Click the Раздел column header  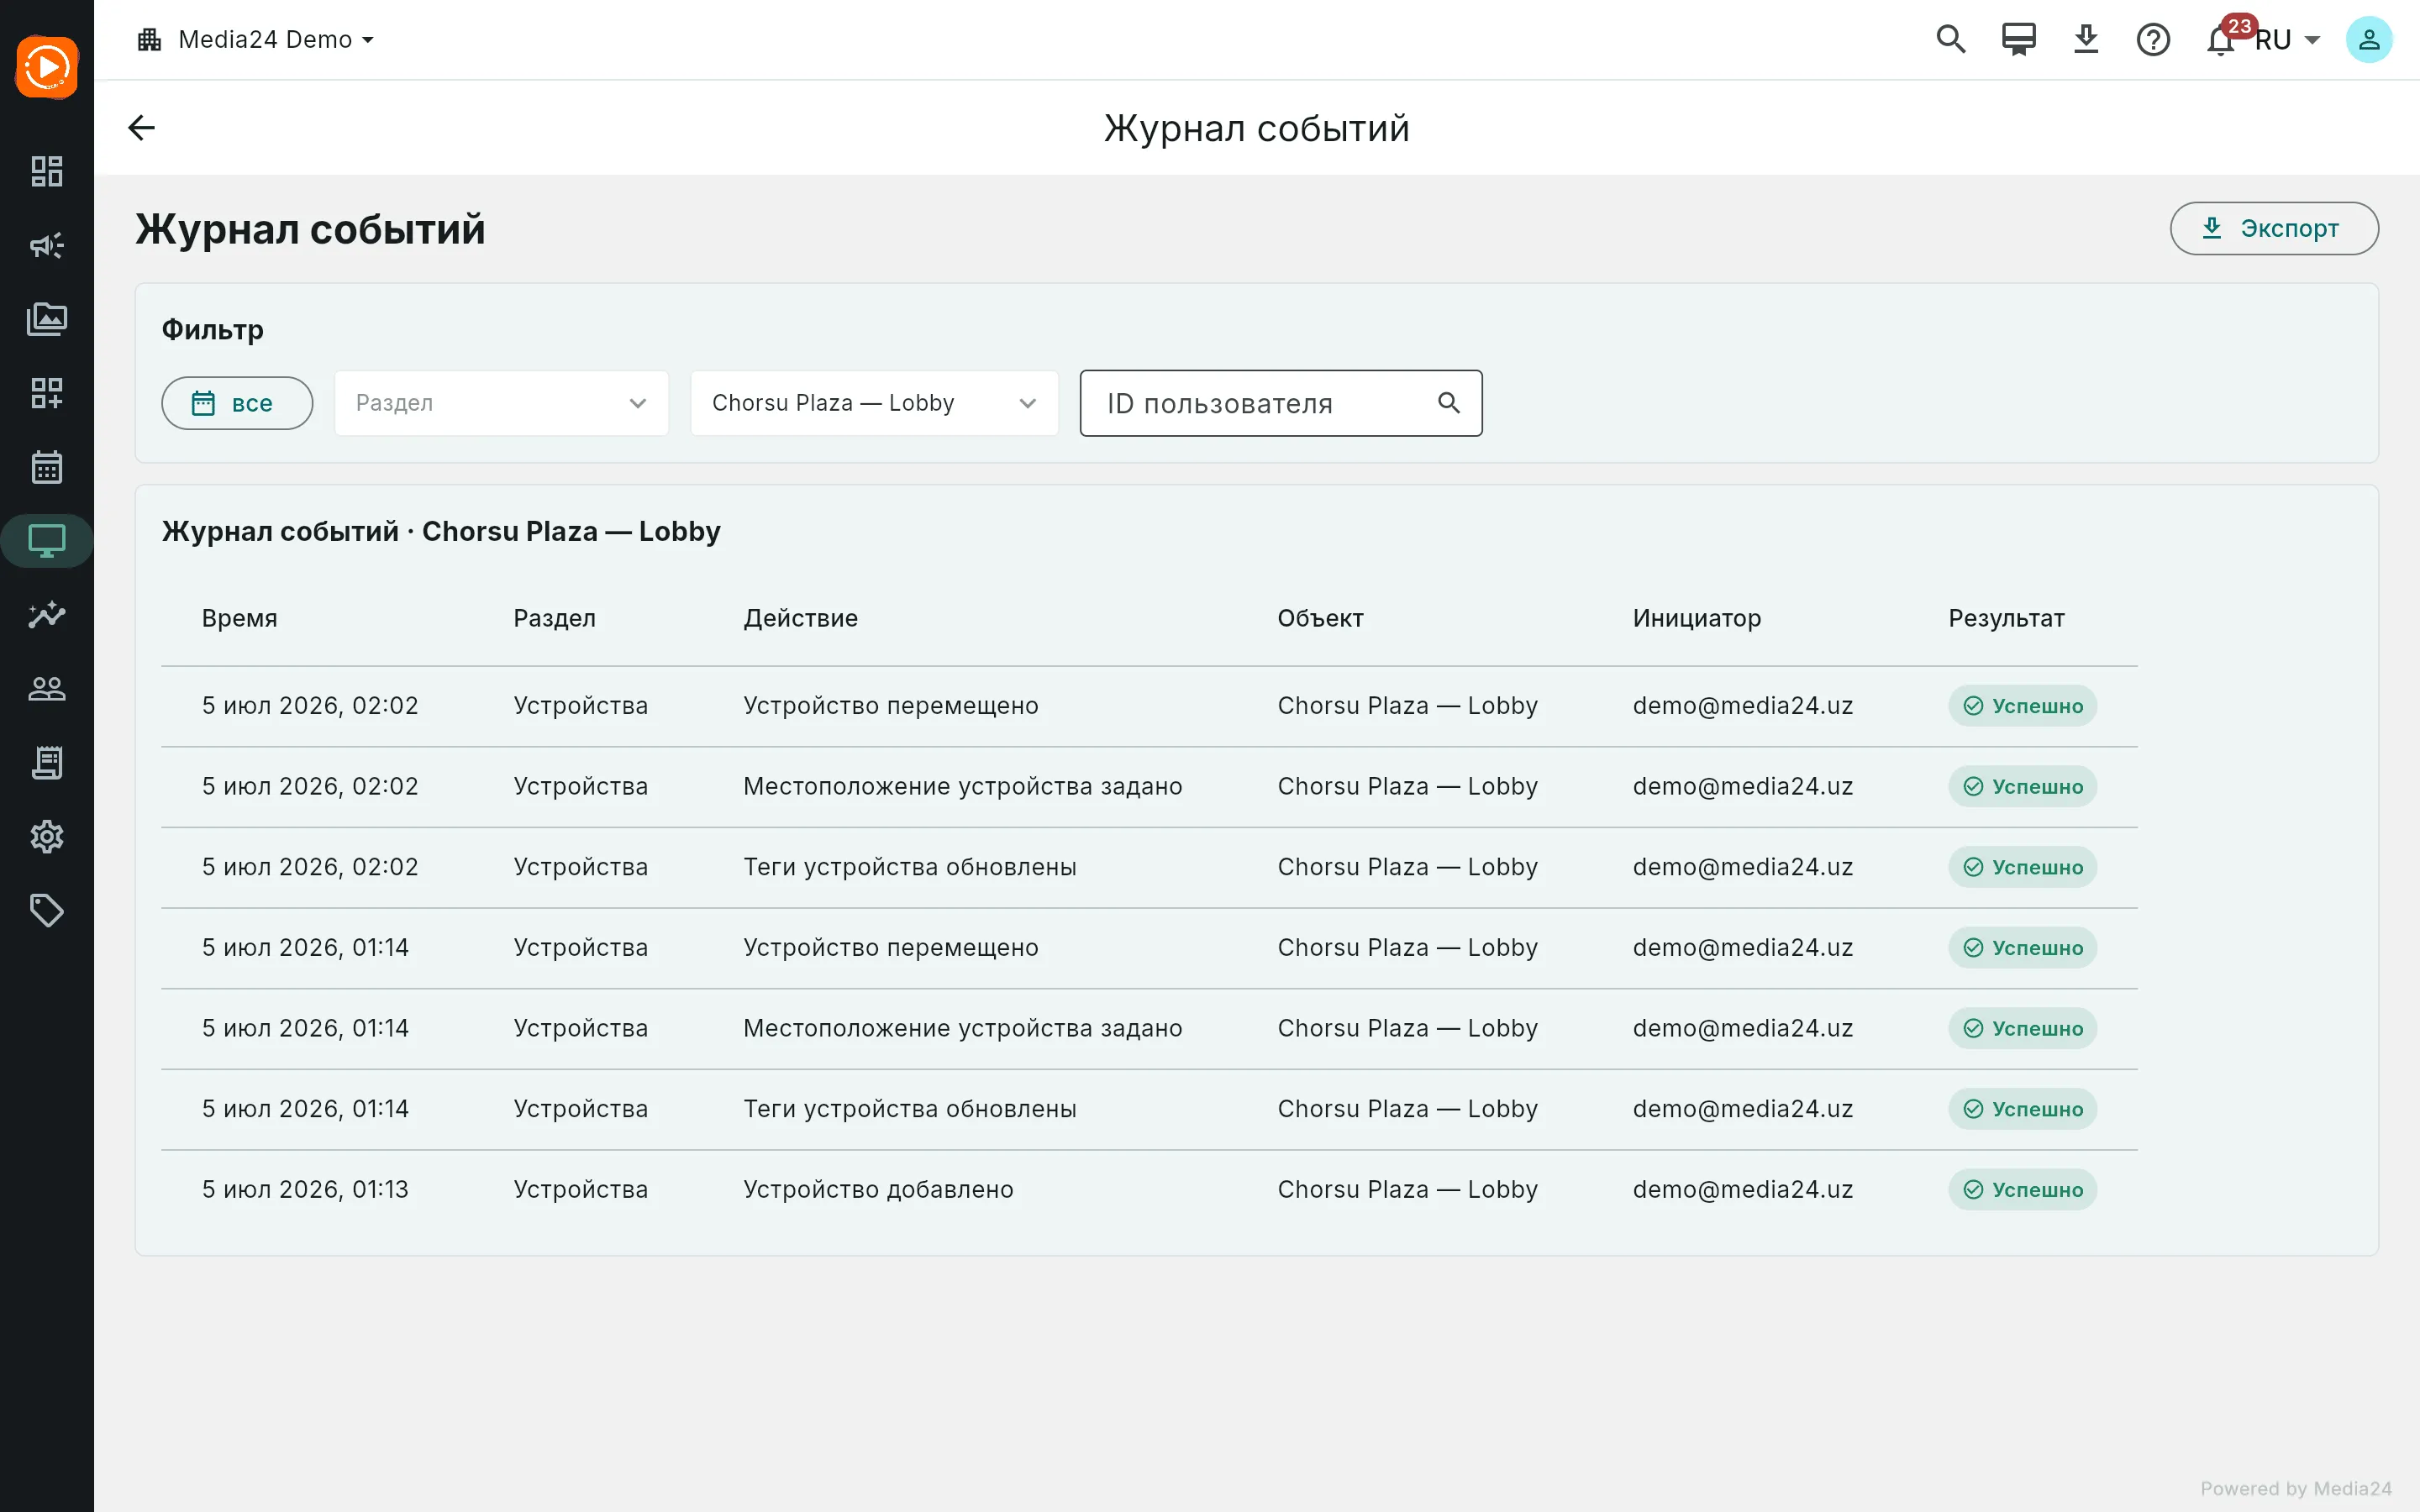pyautogui.click(x=555, y=618)
